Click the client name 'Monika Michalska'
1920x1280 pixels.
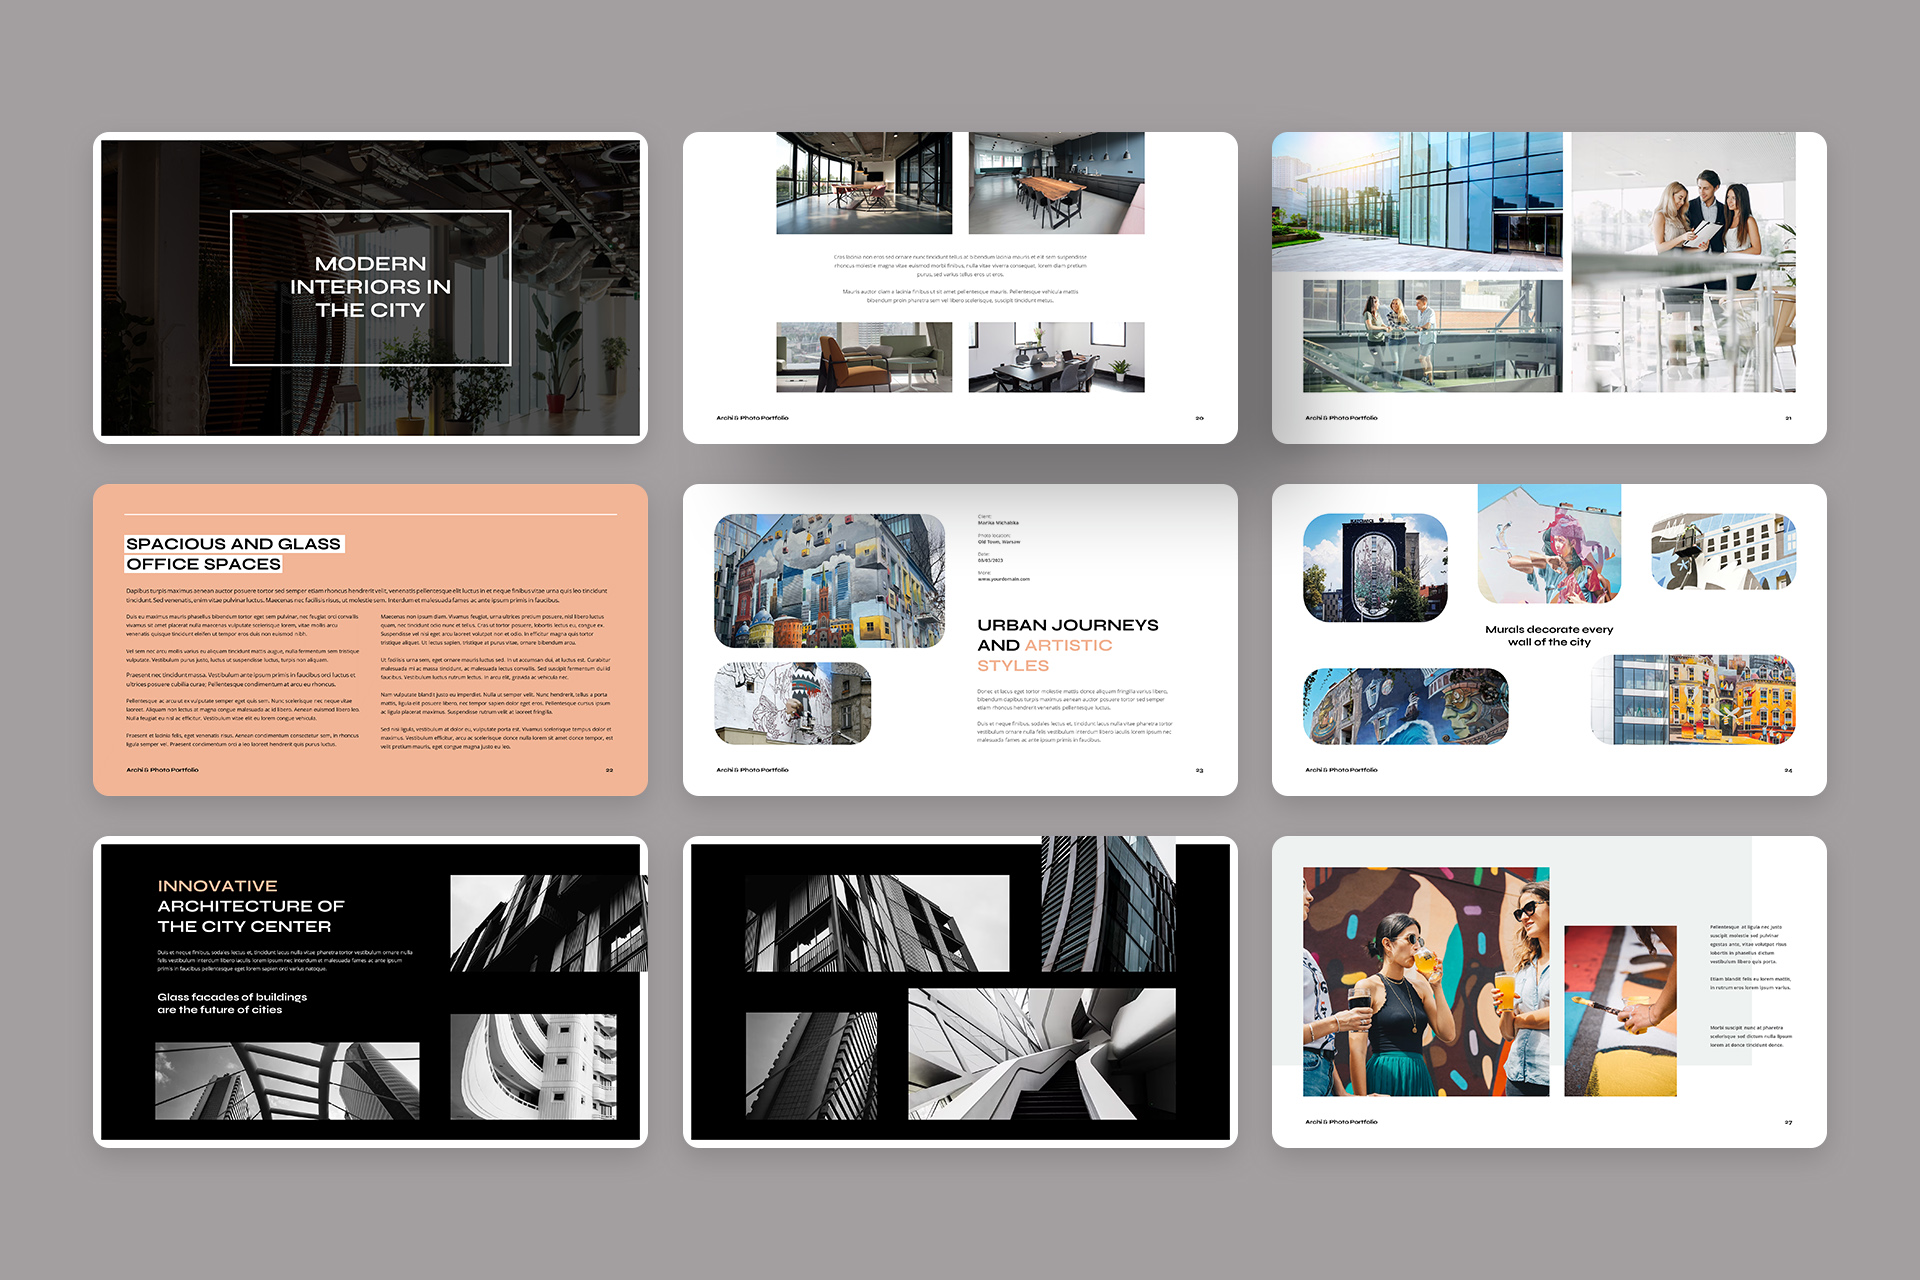click(998, 523)
